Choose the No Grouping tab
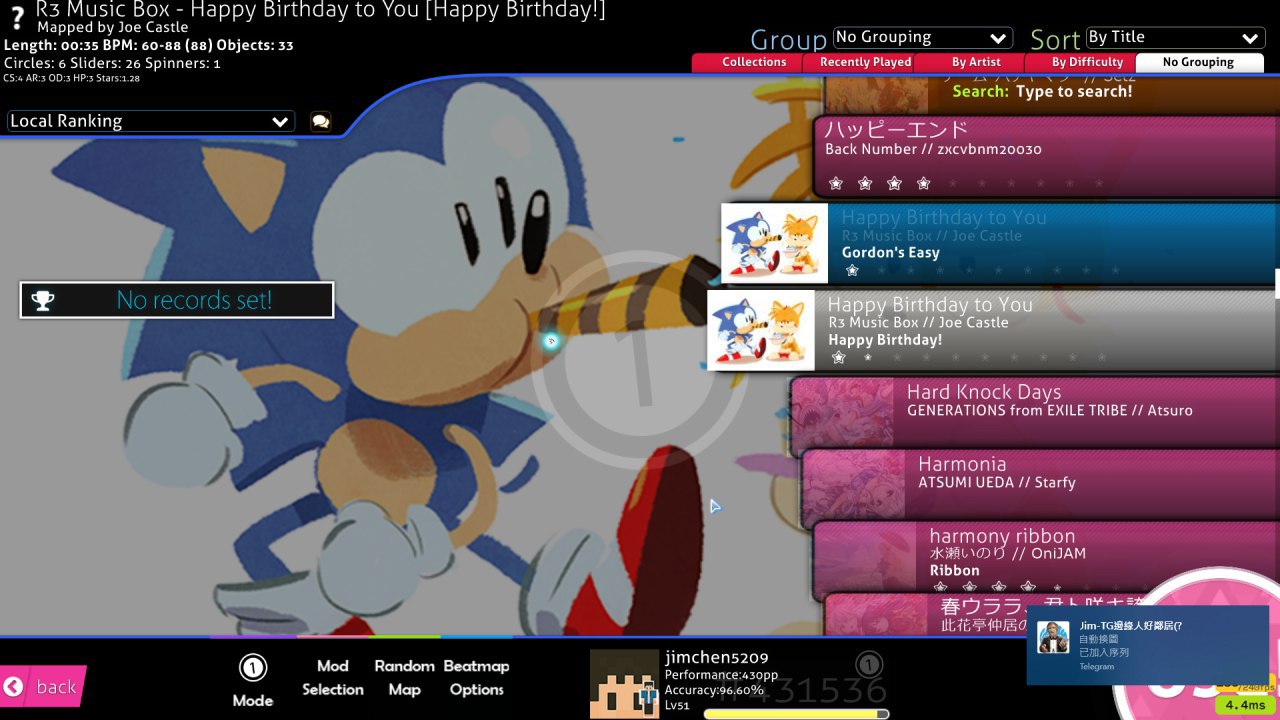 click(1198, 62)
